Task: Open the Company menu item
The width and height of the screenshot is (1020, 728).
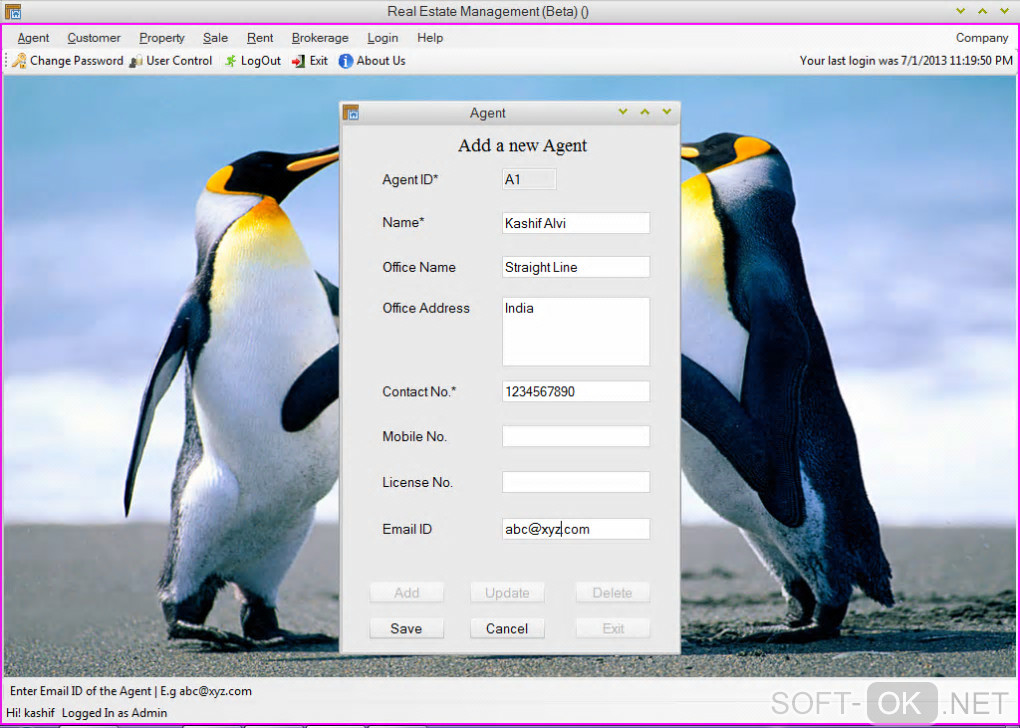Action: 982,38
